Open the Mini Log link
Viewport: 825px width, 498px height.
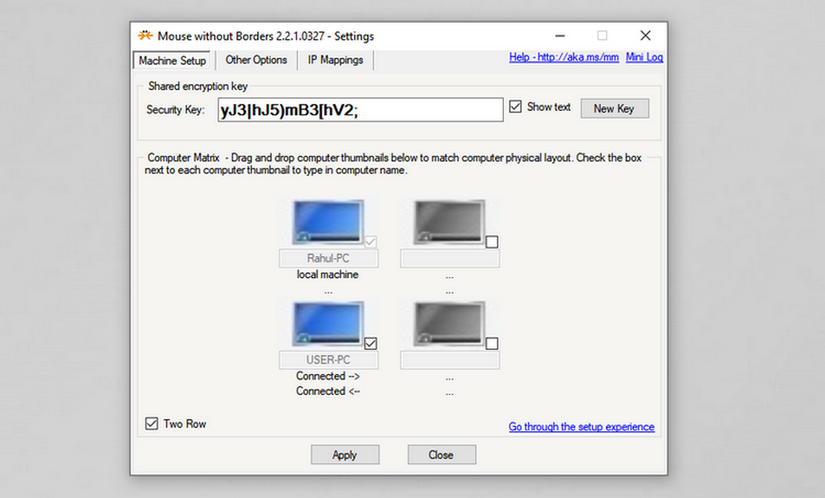[644, 57]
